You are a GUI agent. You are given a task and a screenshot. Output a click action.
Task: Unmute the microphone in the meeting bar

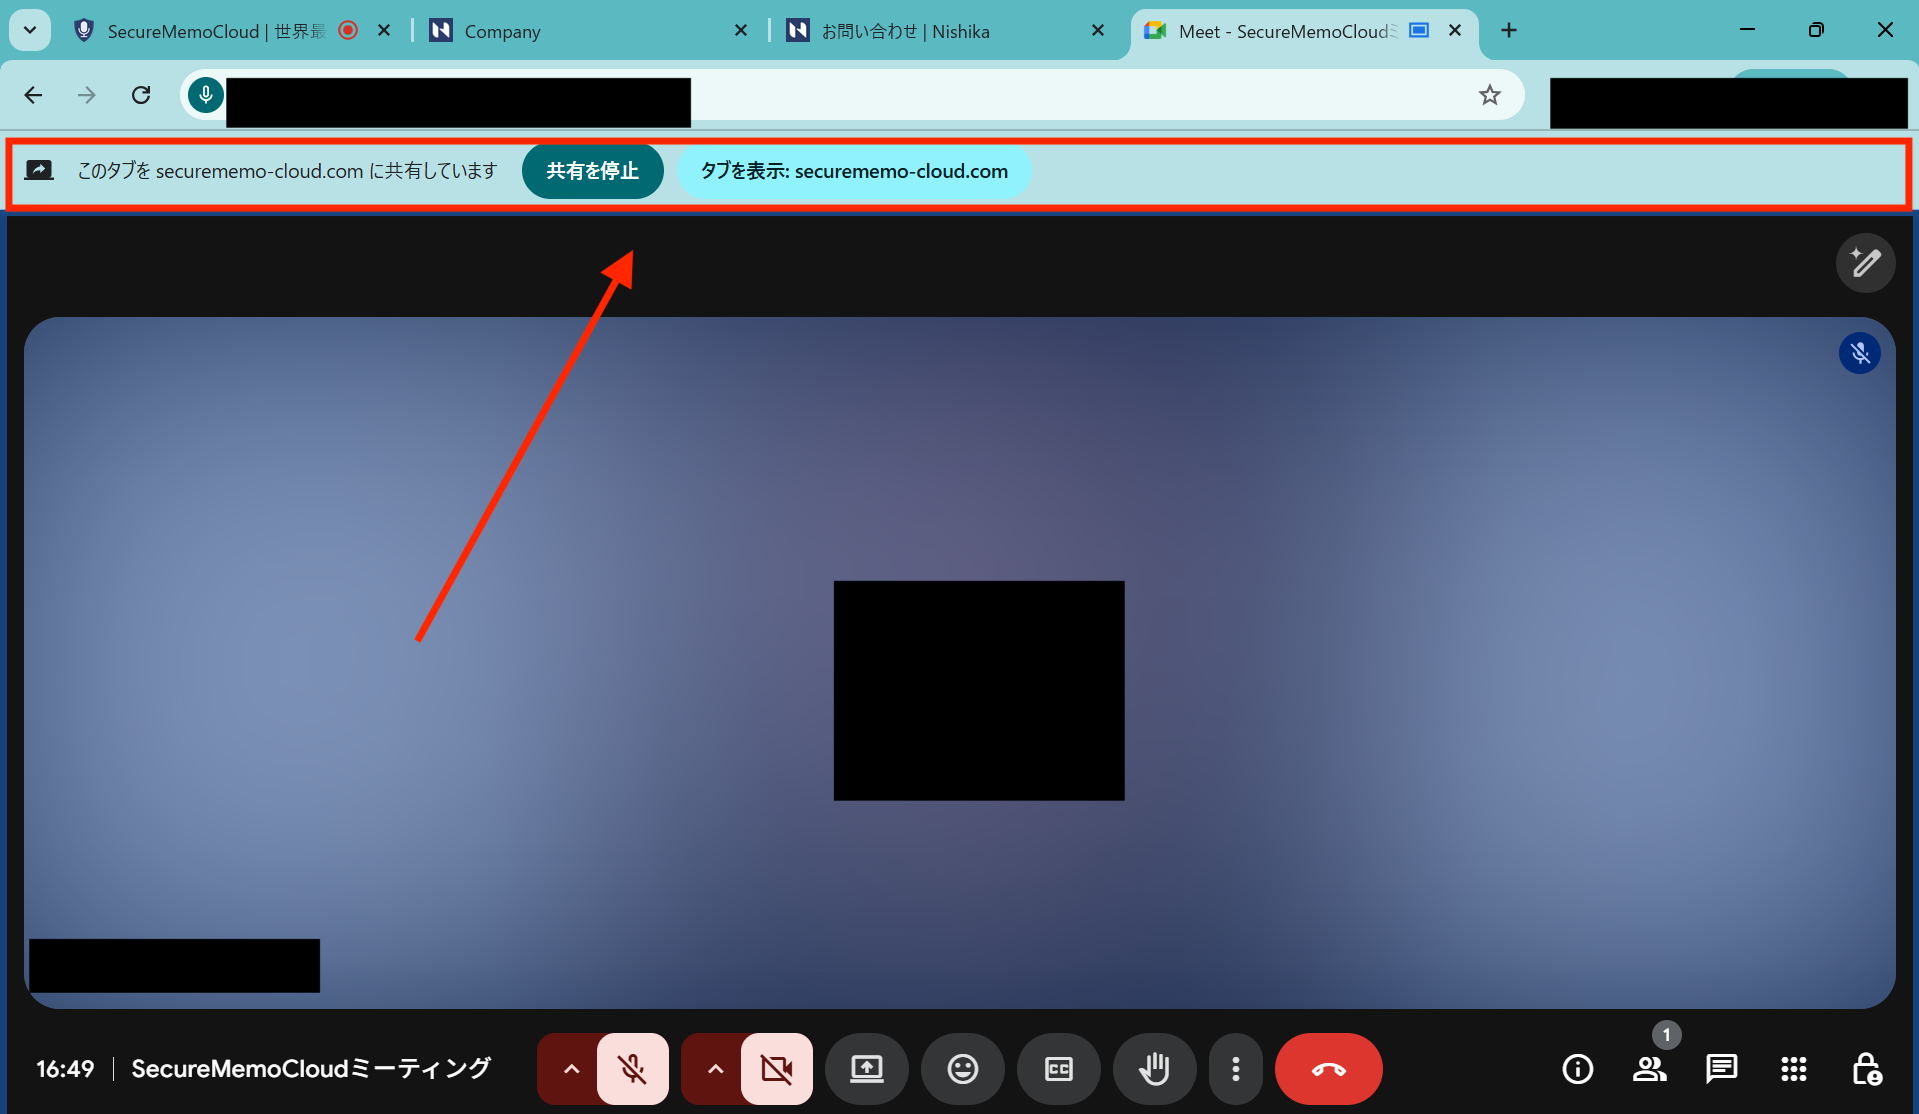[632, 1069]
